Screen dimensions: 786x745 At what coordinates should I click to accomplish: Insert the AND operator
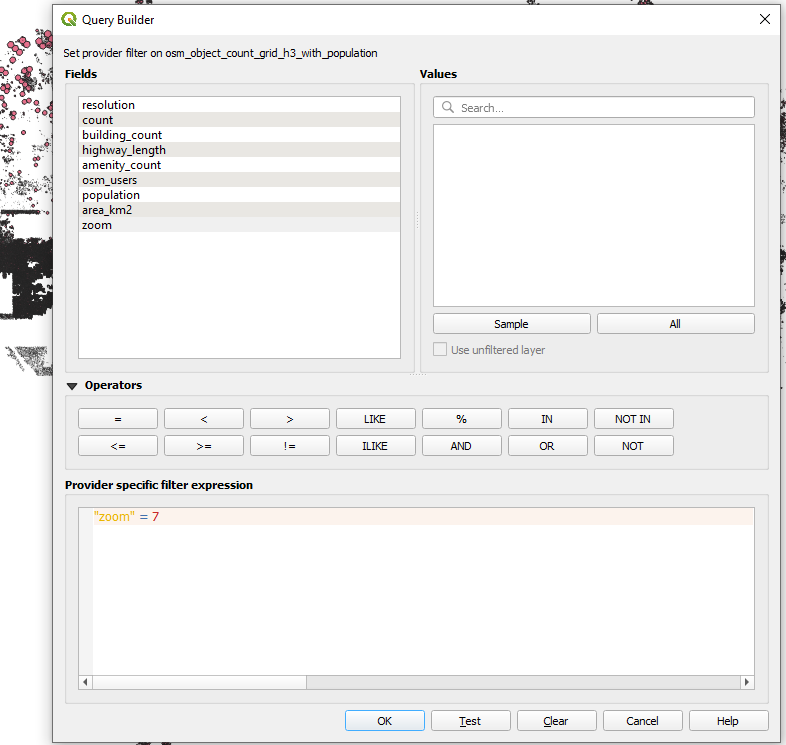(462, 446)
